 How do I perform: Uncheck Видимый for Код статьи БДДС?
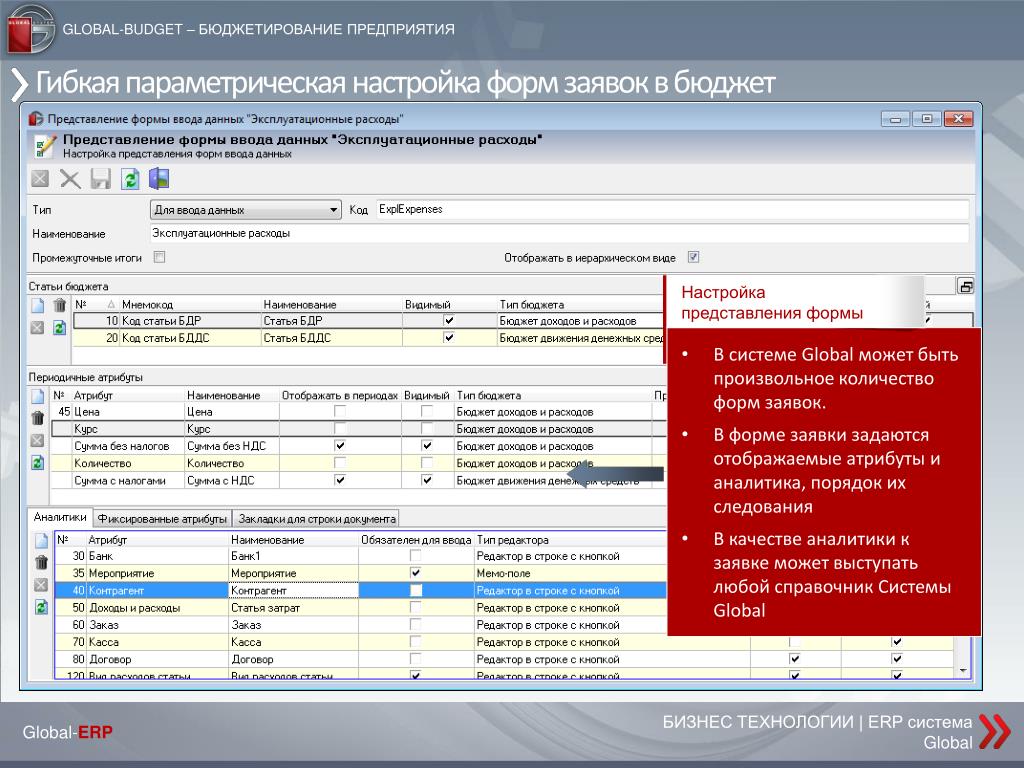click(449, 338)
